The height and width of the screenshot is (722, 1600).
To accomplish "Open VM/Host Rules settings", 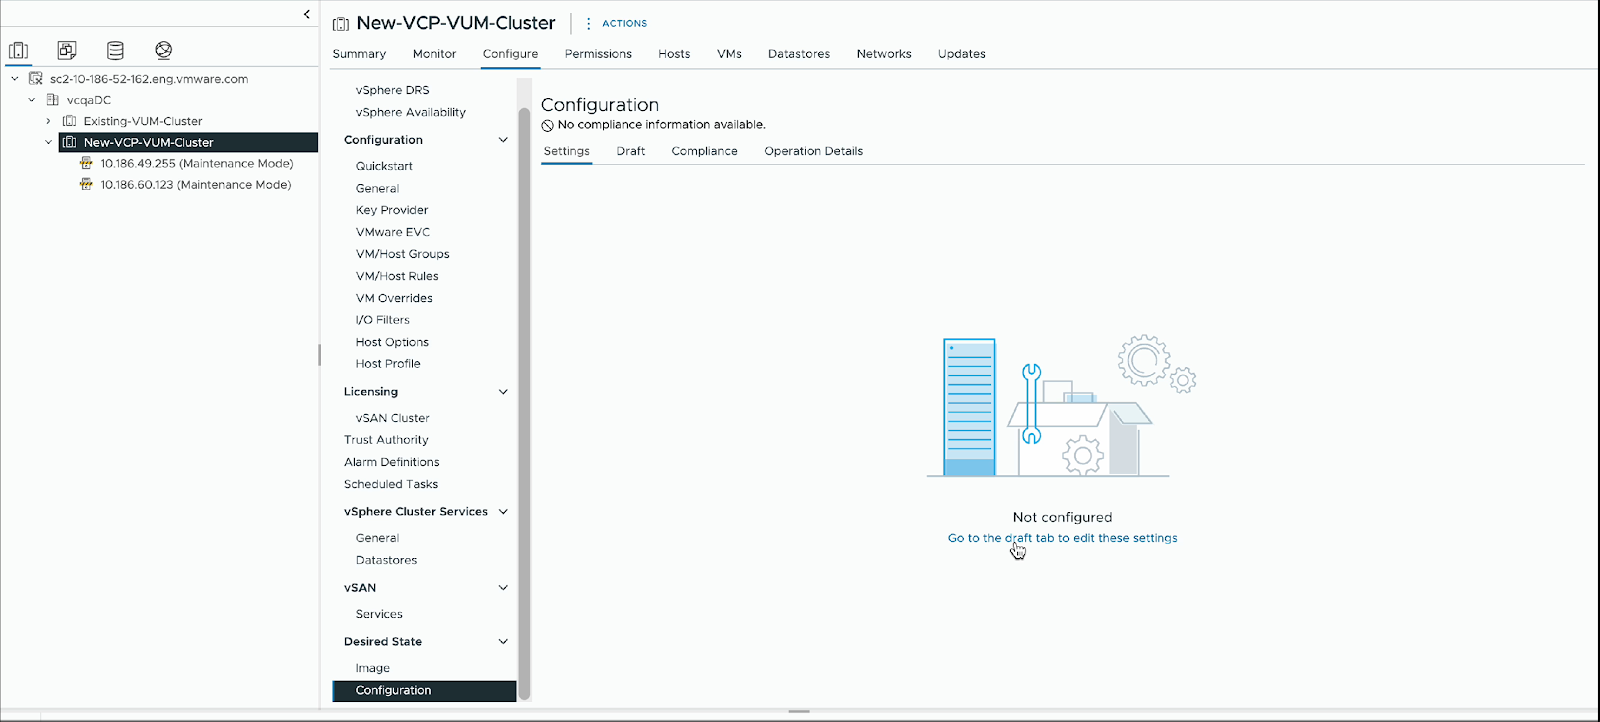I will (397, 276).
